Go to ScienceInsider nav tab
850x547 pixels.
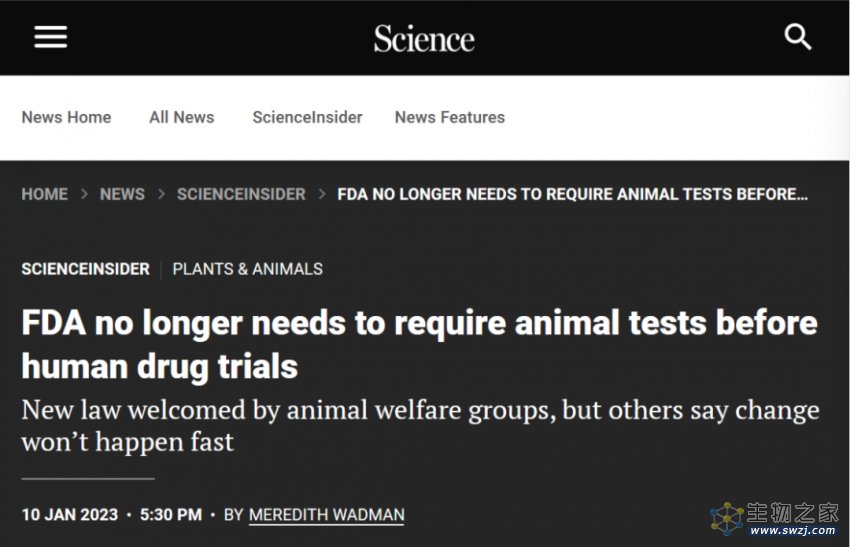click(307, 117)
